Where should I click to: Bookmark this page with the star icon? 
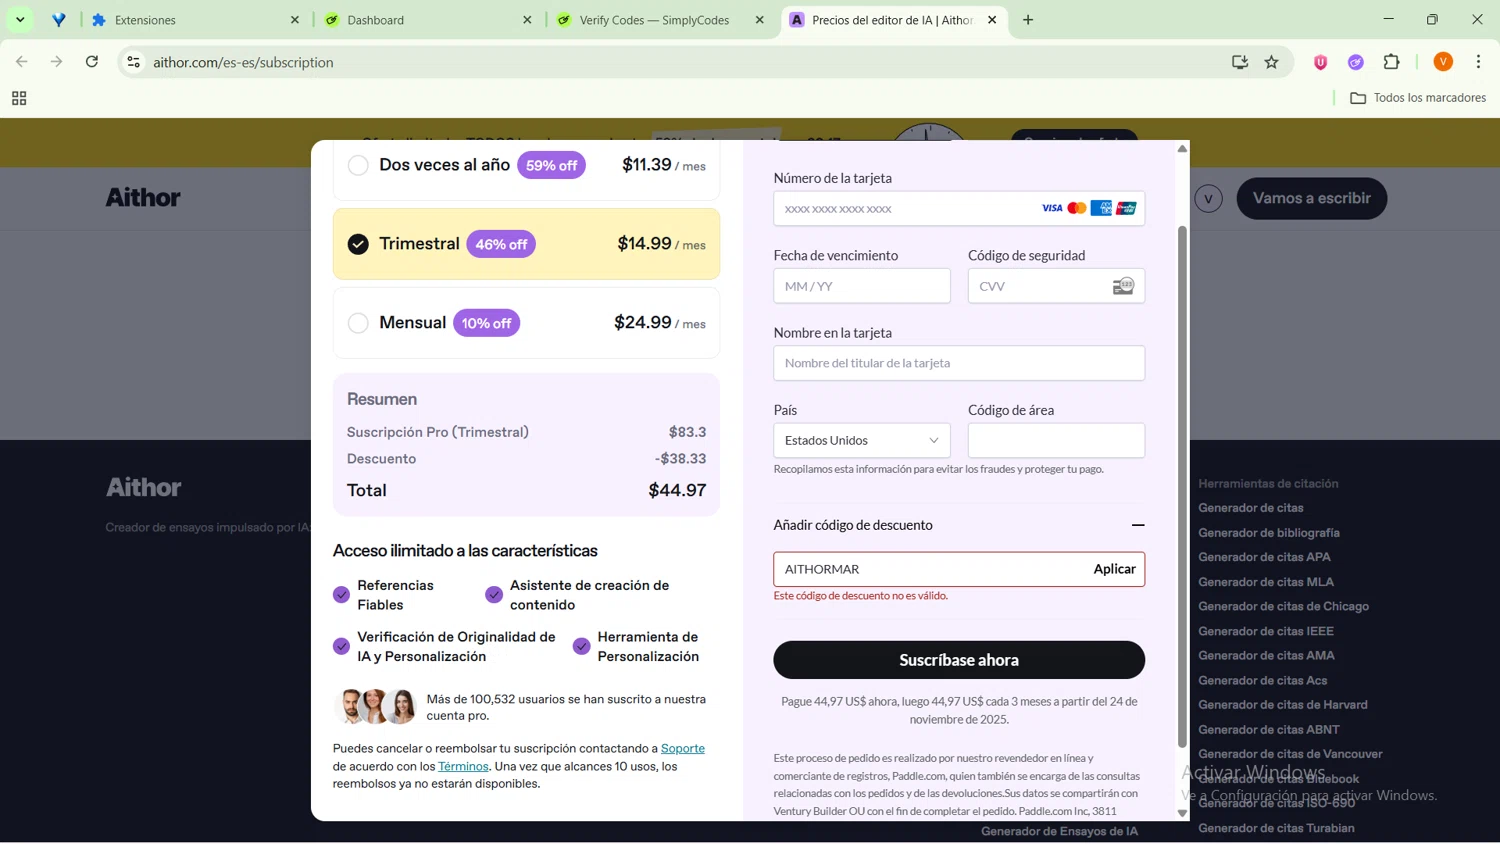(x=1272, y=62)
